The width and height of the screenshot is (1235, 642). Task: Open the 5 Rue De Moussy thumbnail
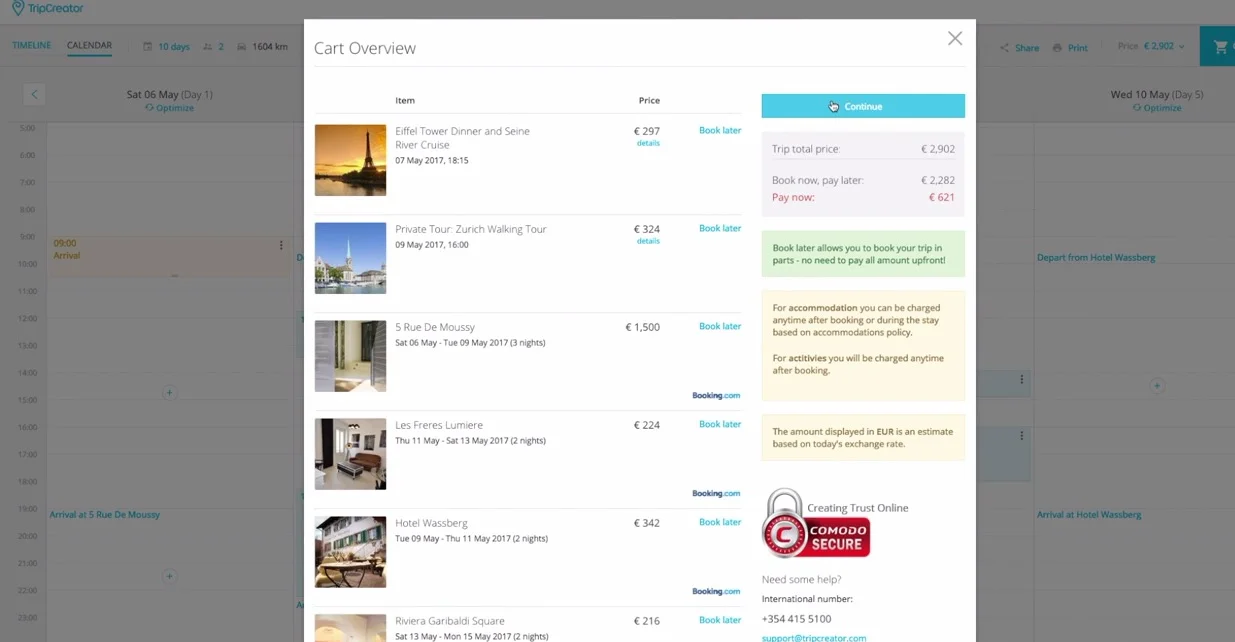pos(350,356)
